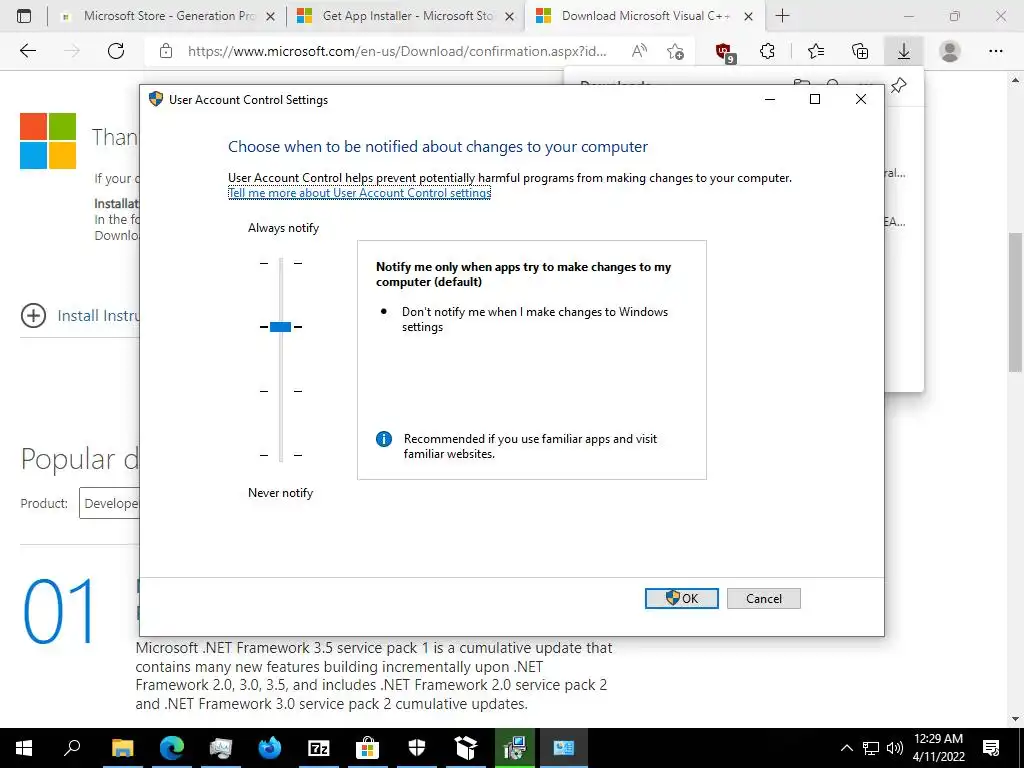Viewport: 1024px width, 768px height.
Task: Set UAC slider to third notch level
Action: 281,391
